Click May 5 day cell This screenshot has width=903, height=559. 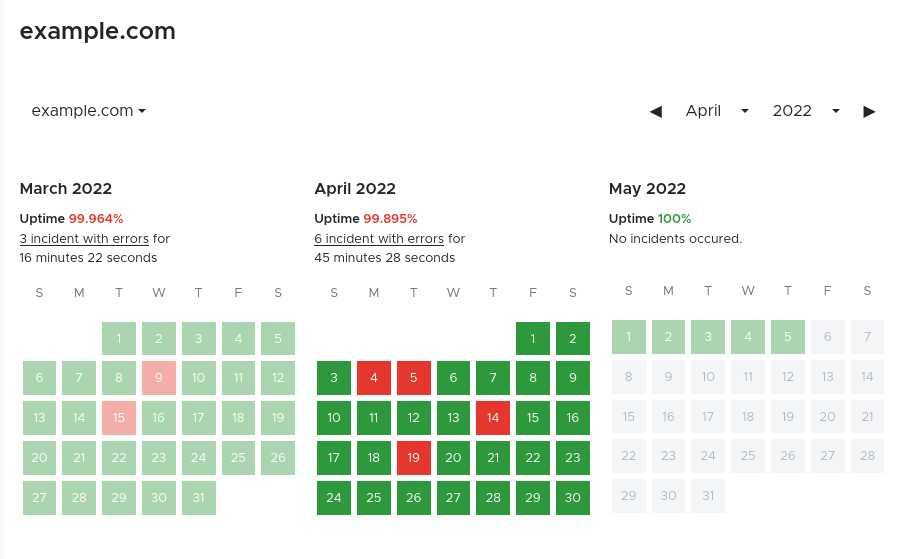point(788,337)
